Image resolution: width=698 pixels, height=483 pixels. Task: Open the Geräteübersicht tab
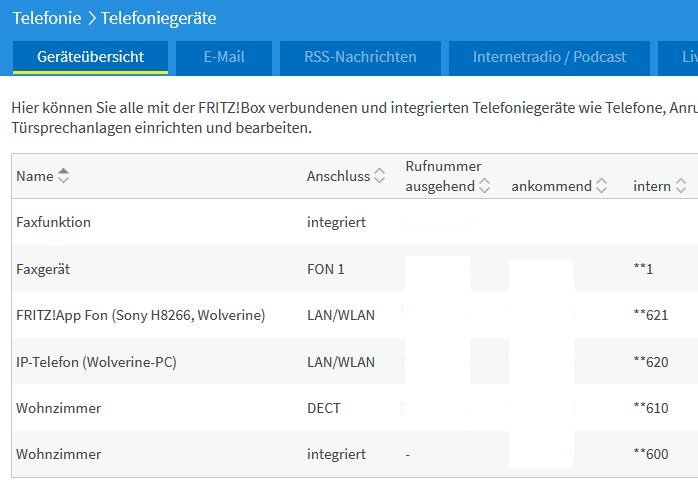pos(90,57)
